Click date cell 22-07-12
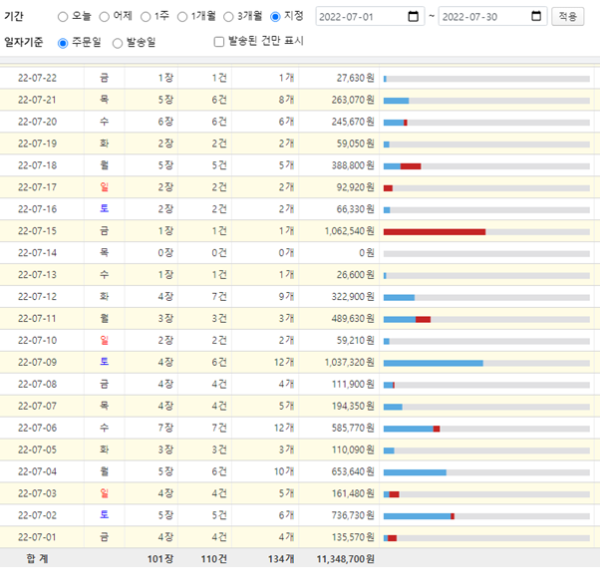The image size is (600, 572). coord(37,297)
